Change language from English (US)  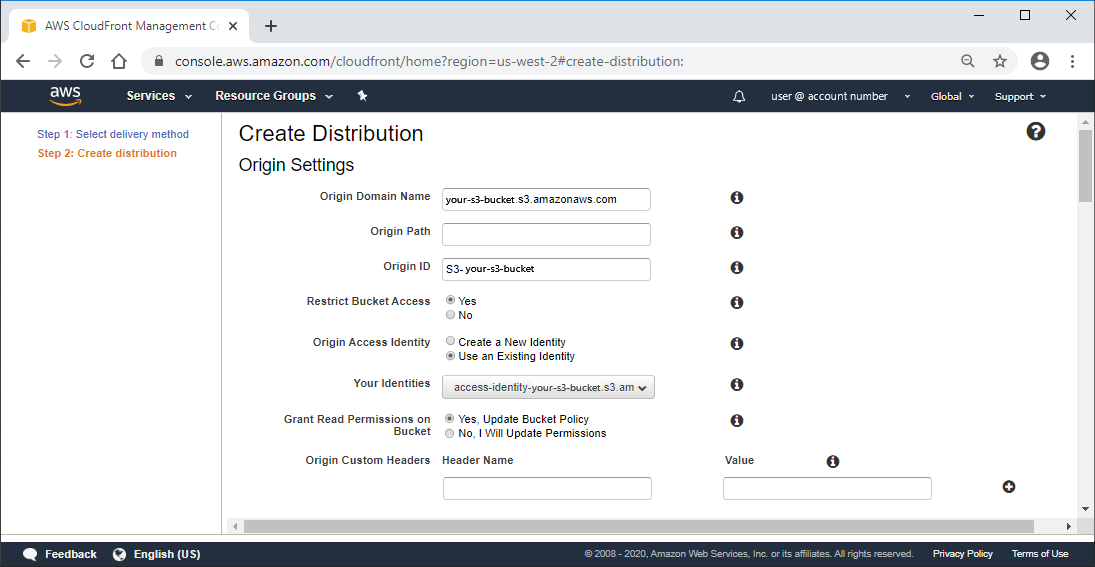[x=167, y=554]
